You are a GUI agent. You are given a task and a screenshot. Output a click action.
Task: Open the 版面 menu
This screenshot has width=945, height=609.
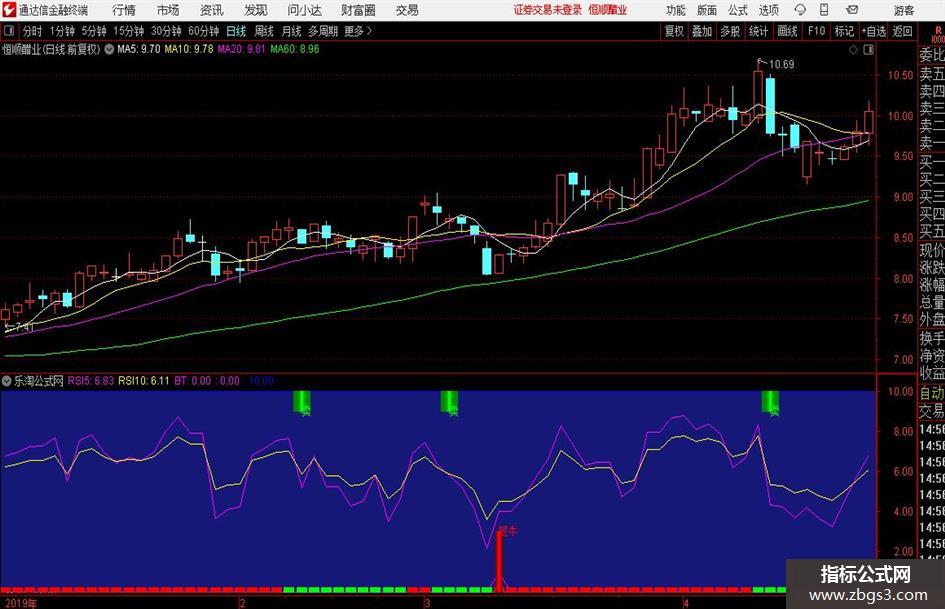pyautogui.click(x=707, y=10)
